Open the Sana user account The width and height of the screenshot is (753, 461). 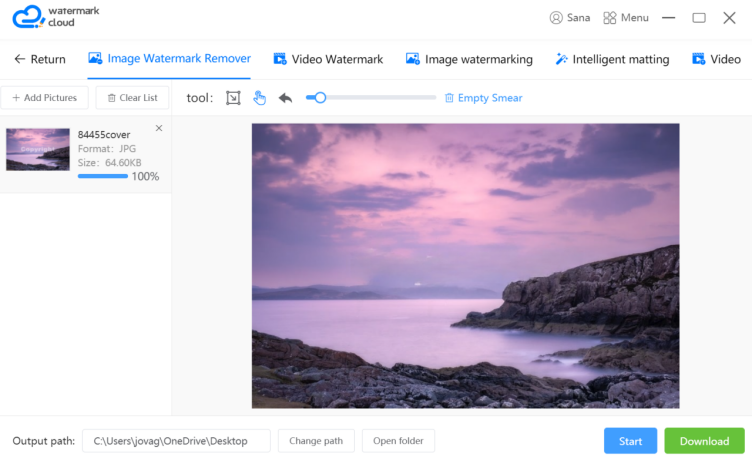pyautogui.click(x=570, y=18)
